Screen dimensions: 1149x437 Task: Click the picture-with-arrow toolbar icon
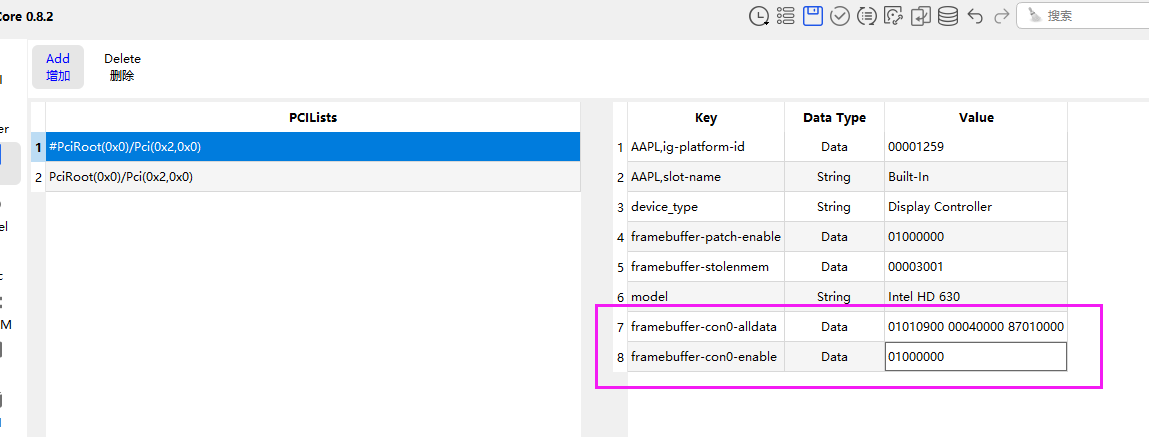coord(894,15)
